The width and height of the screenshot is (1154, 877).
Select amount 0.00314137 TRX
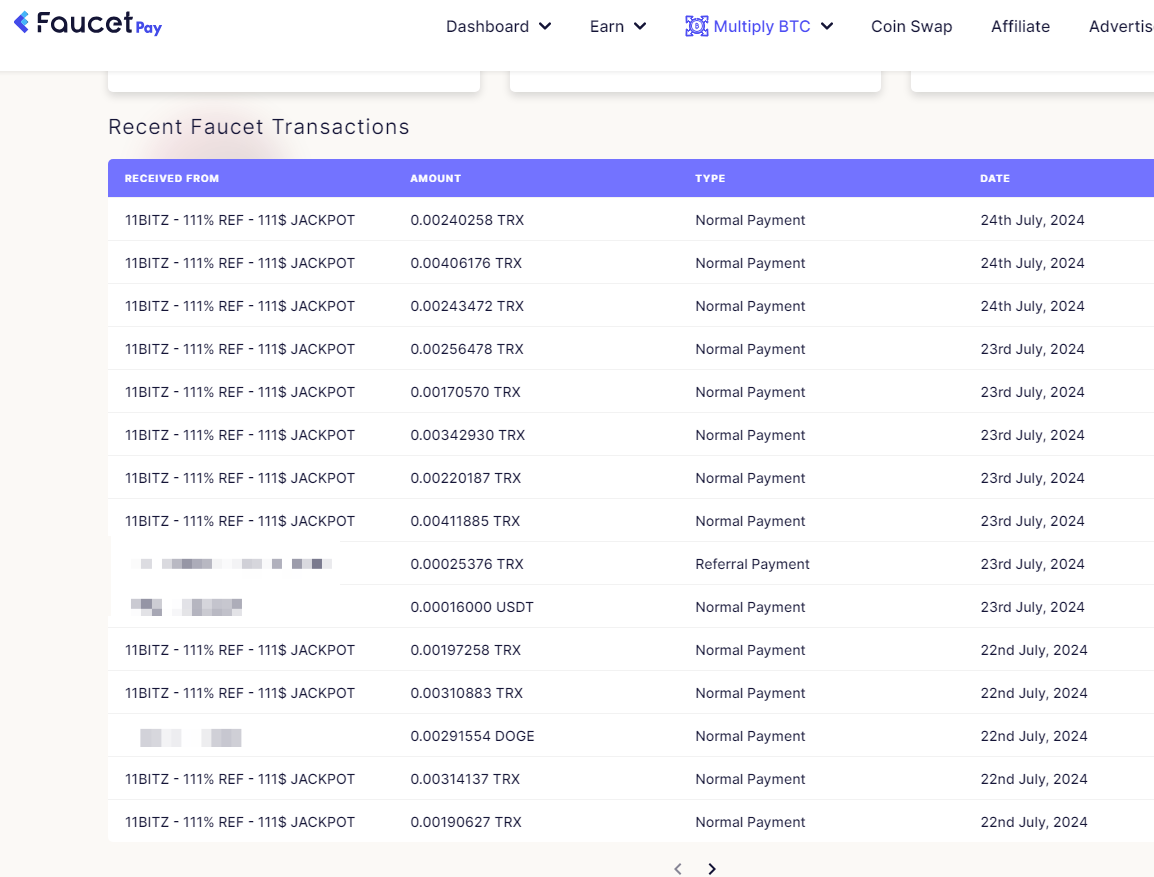[465, 779]
